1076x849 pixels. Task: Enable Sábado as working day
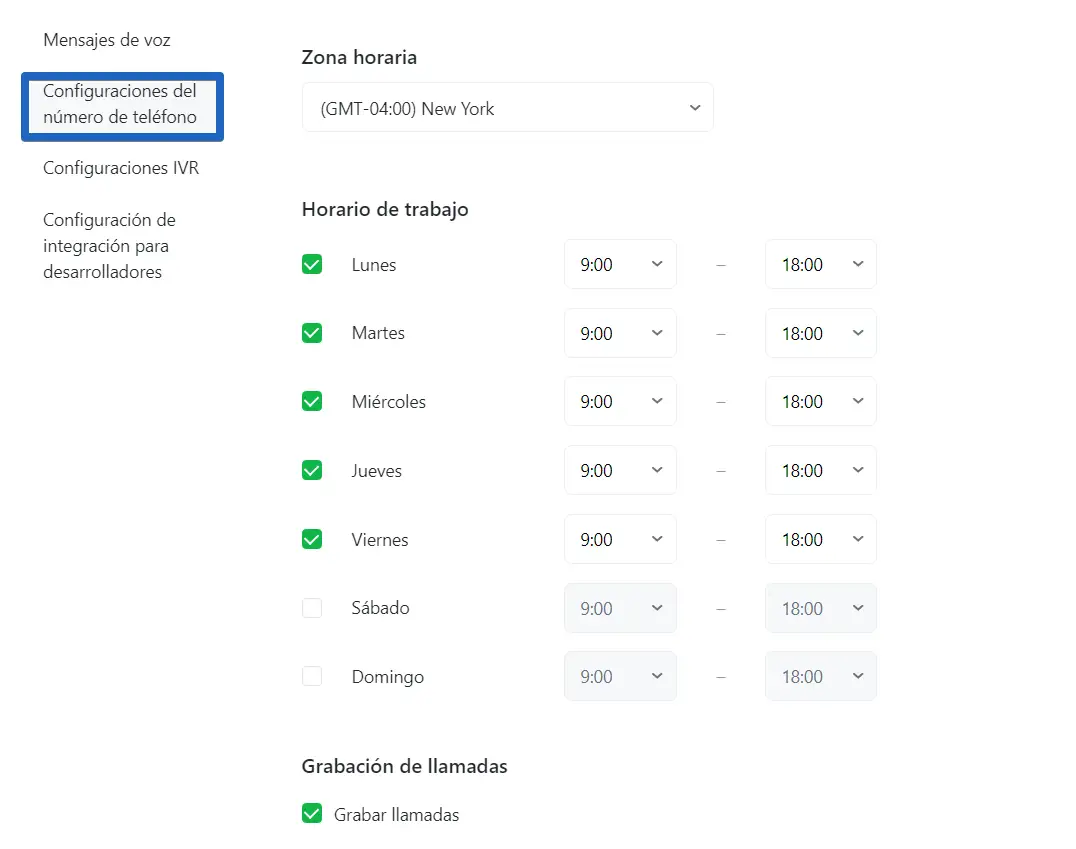pos(312,608)
